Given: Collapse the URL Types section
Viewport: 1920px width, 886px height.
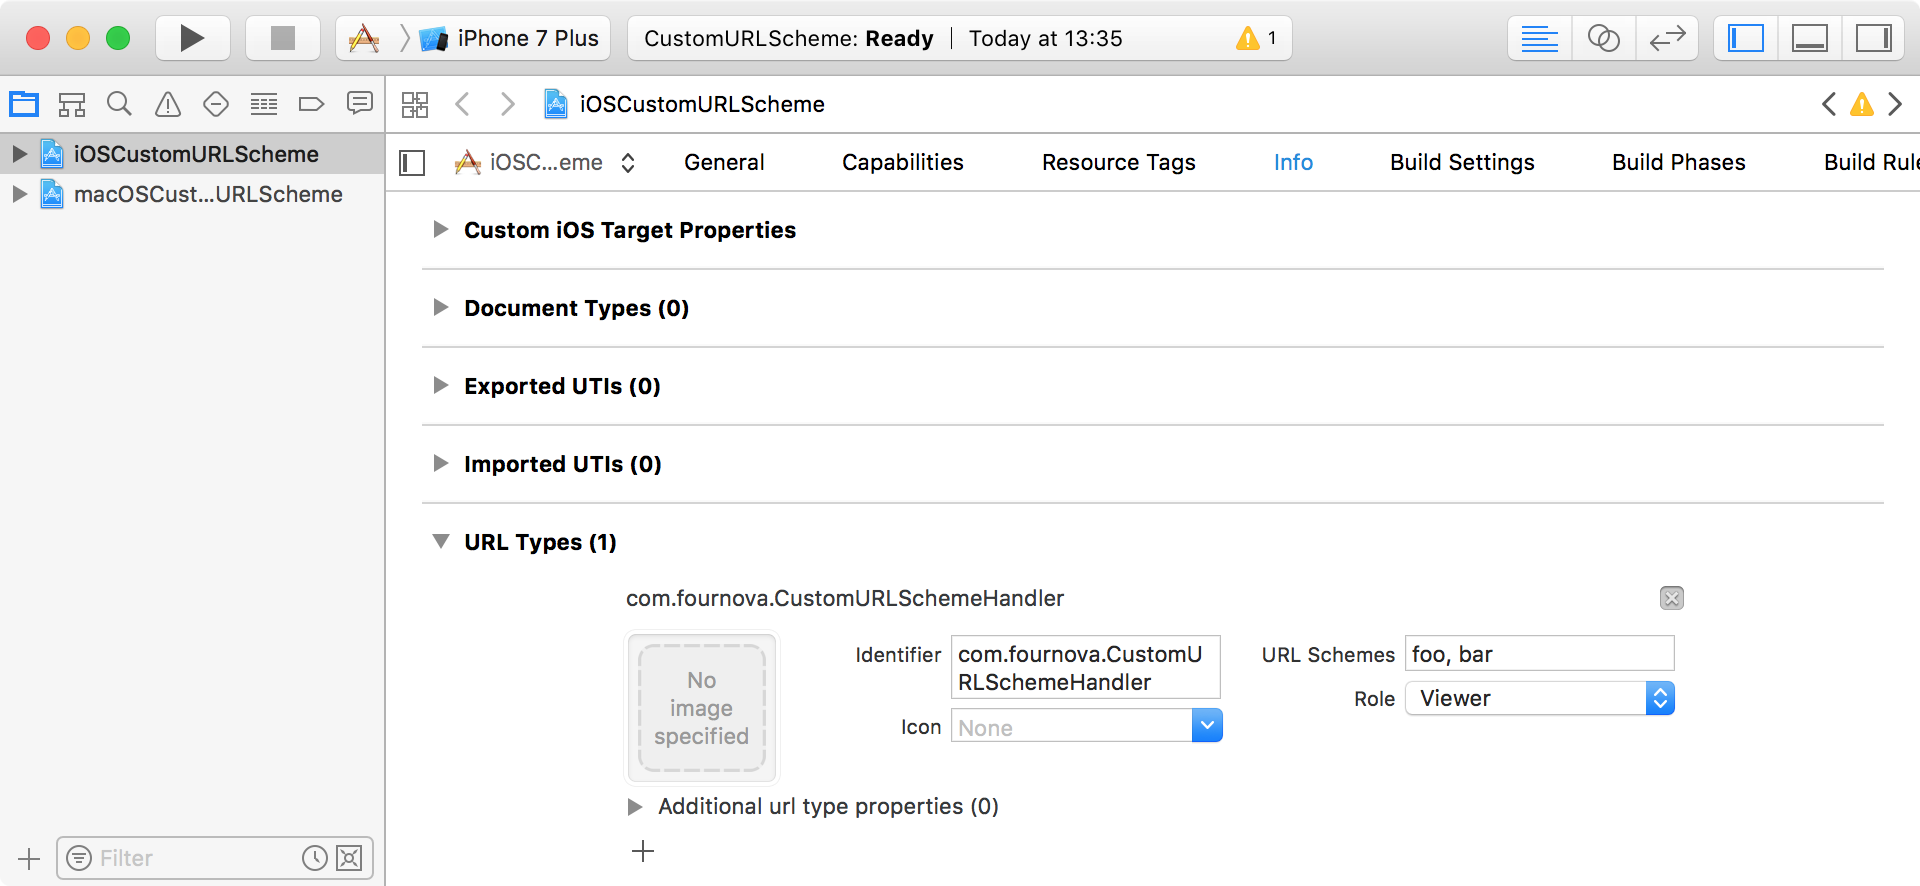Looking at the screenshot, I should pos(440,541).
